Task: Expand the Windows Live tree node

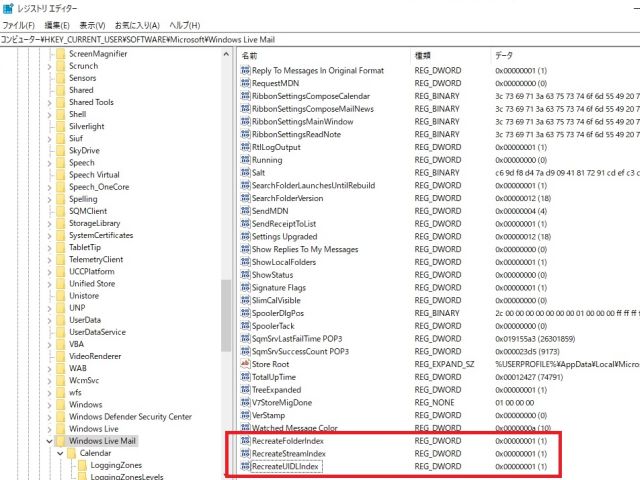Action: [x=50, y=429]
